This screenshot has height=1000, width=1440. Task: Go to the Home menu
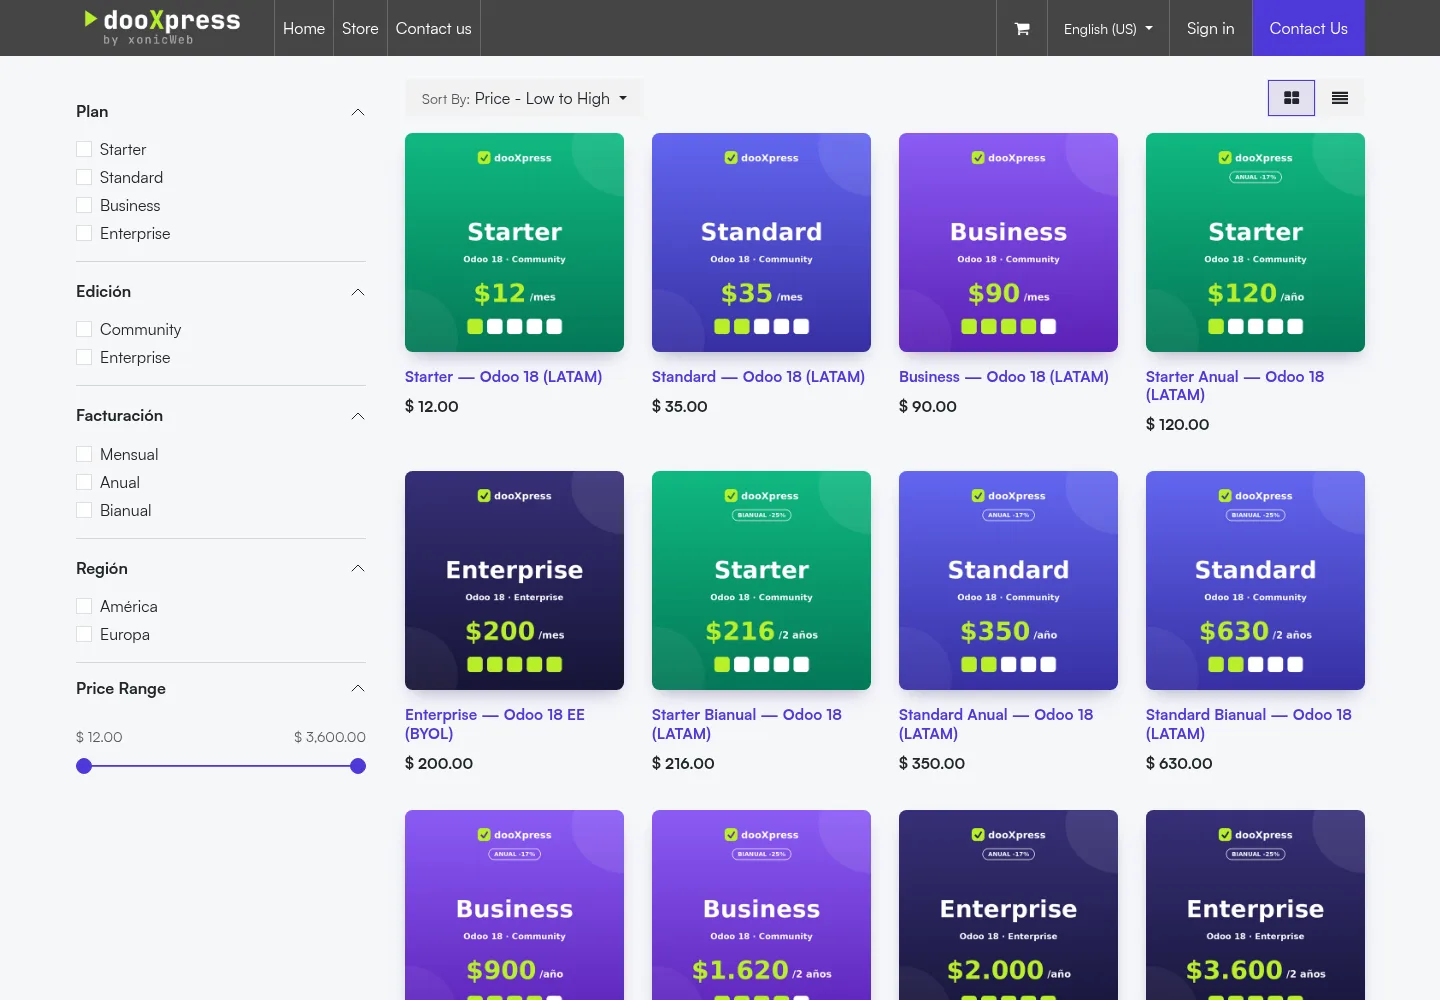click(304, 28)
